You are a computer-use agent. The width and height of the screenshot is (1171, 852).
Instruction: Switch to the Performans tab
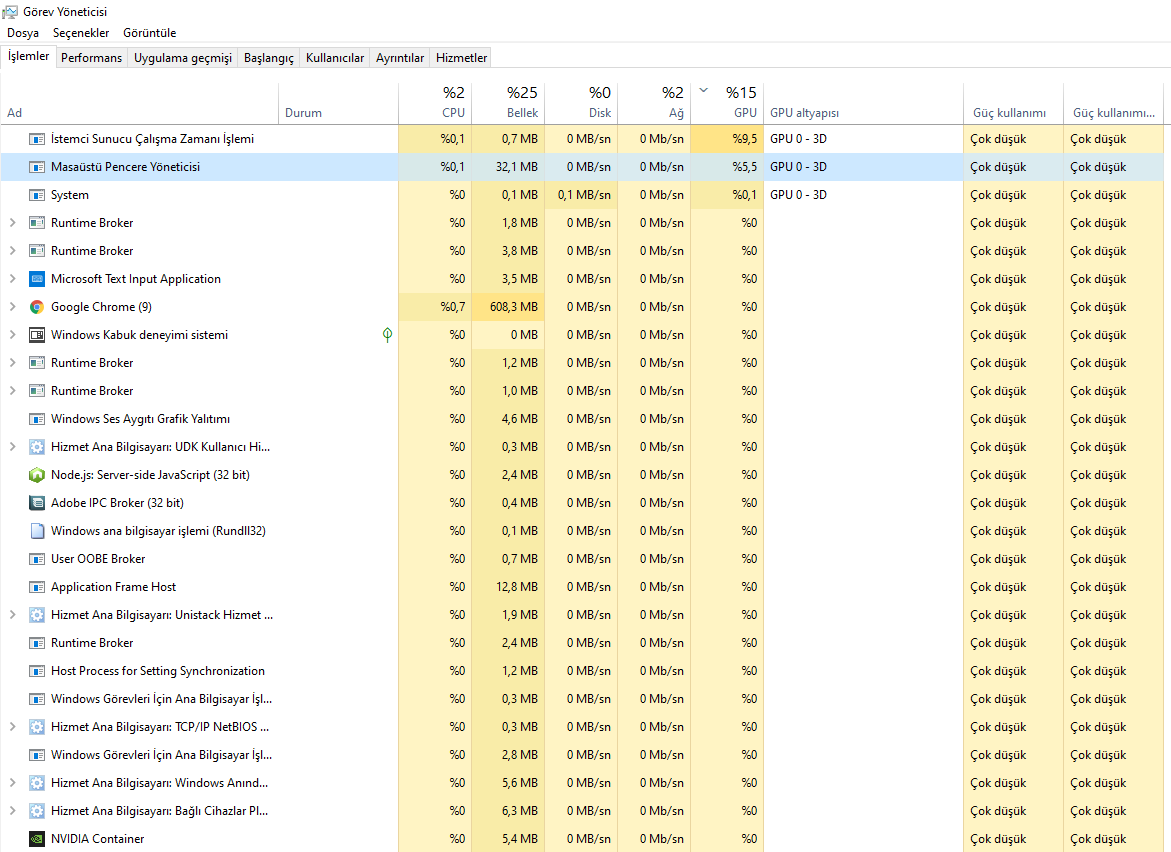point(91,58)
